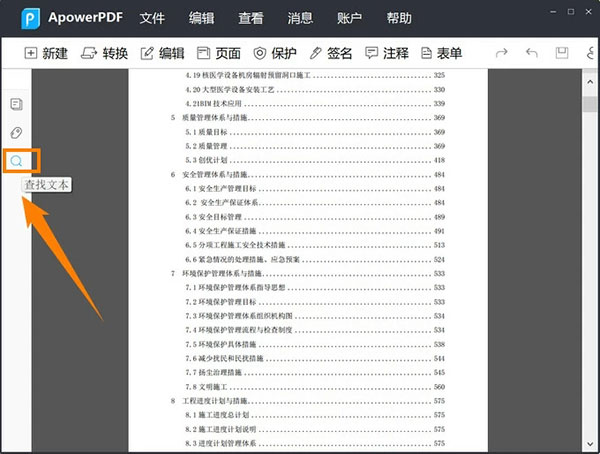Click the undo arrow icon
The width and height of the screenshot is (600, 454).
(x=532, y=53)
